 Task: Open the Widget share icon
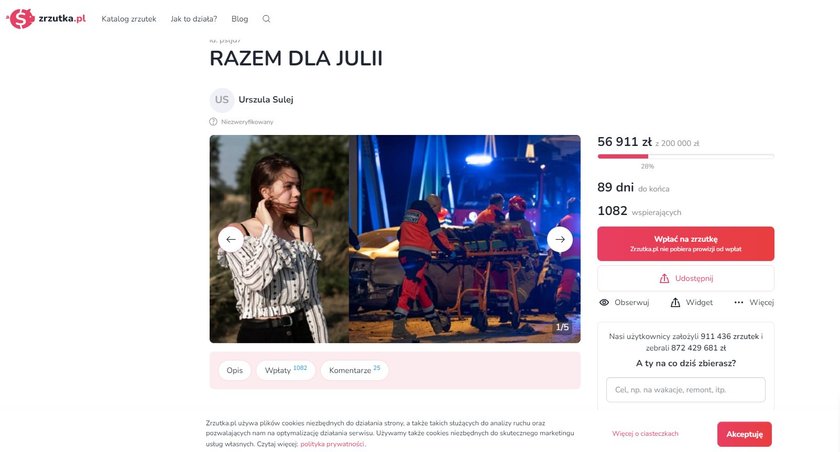coord(675,303)
